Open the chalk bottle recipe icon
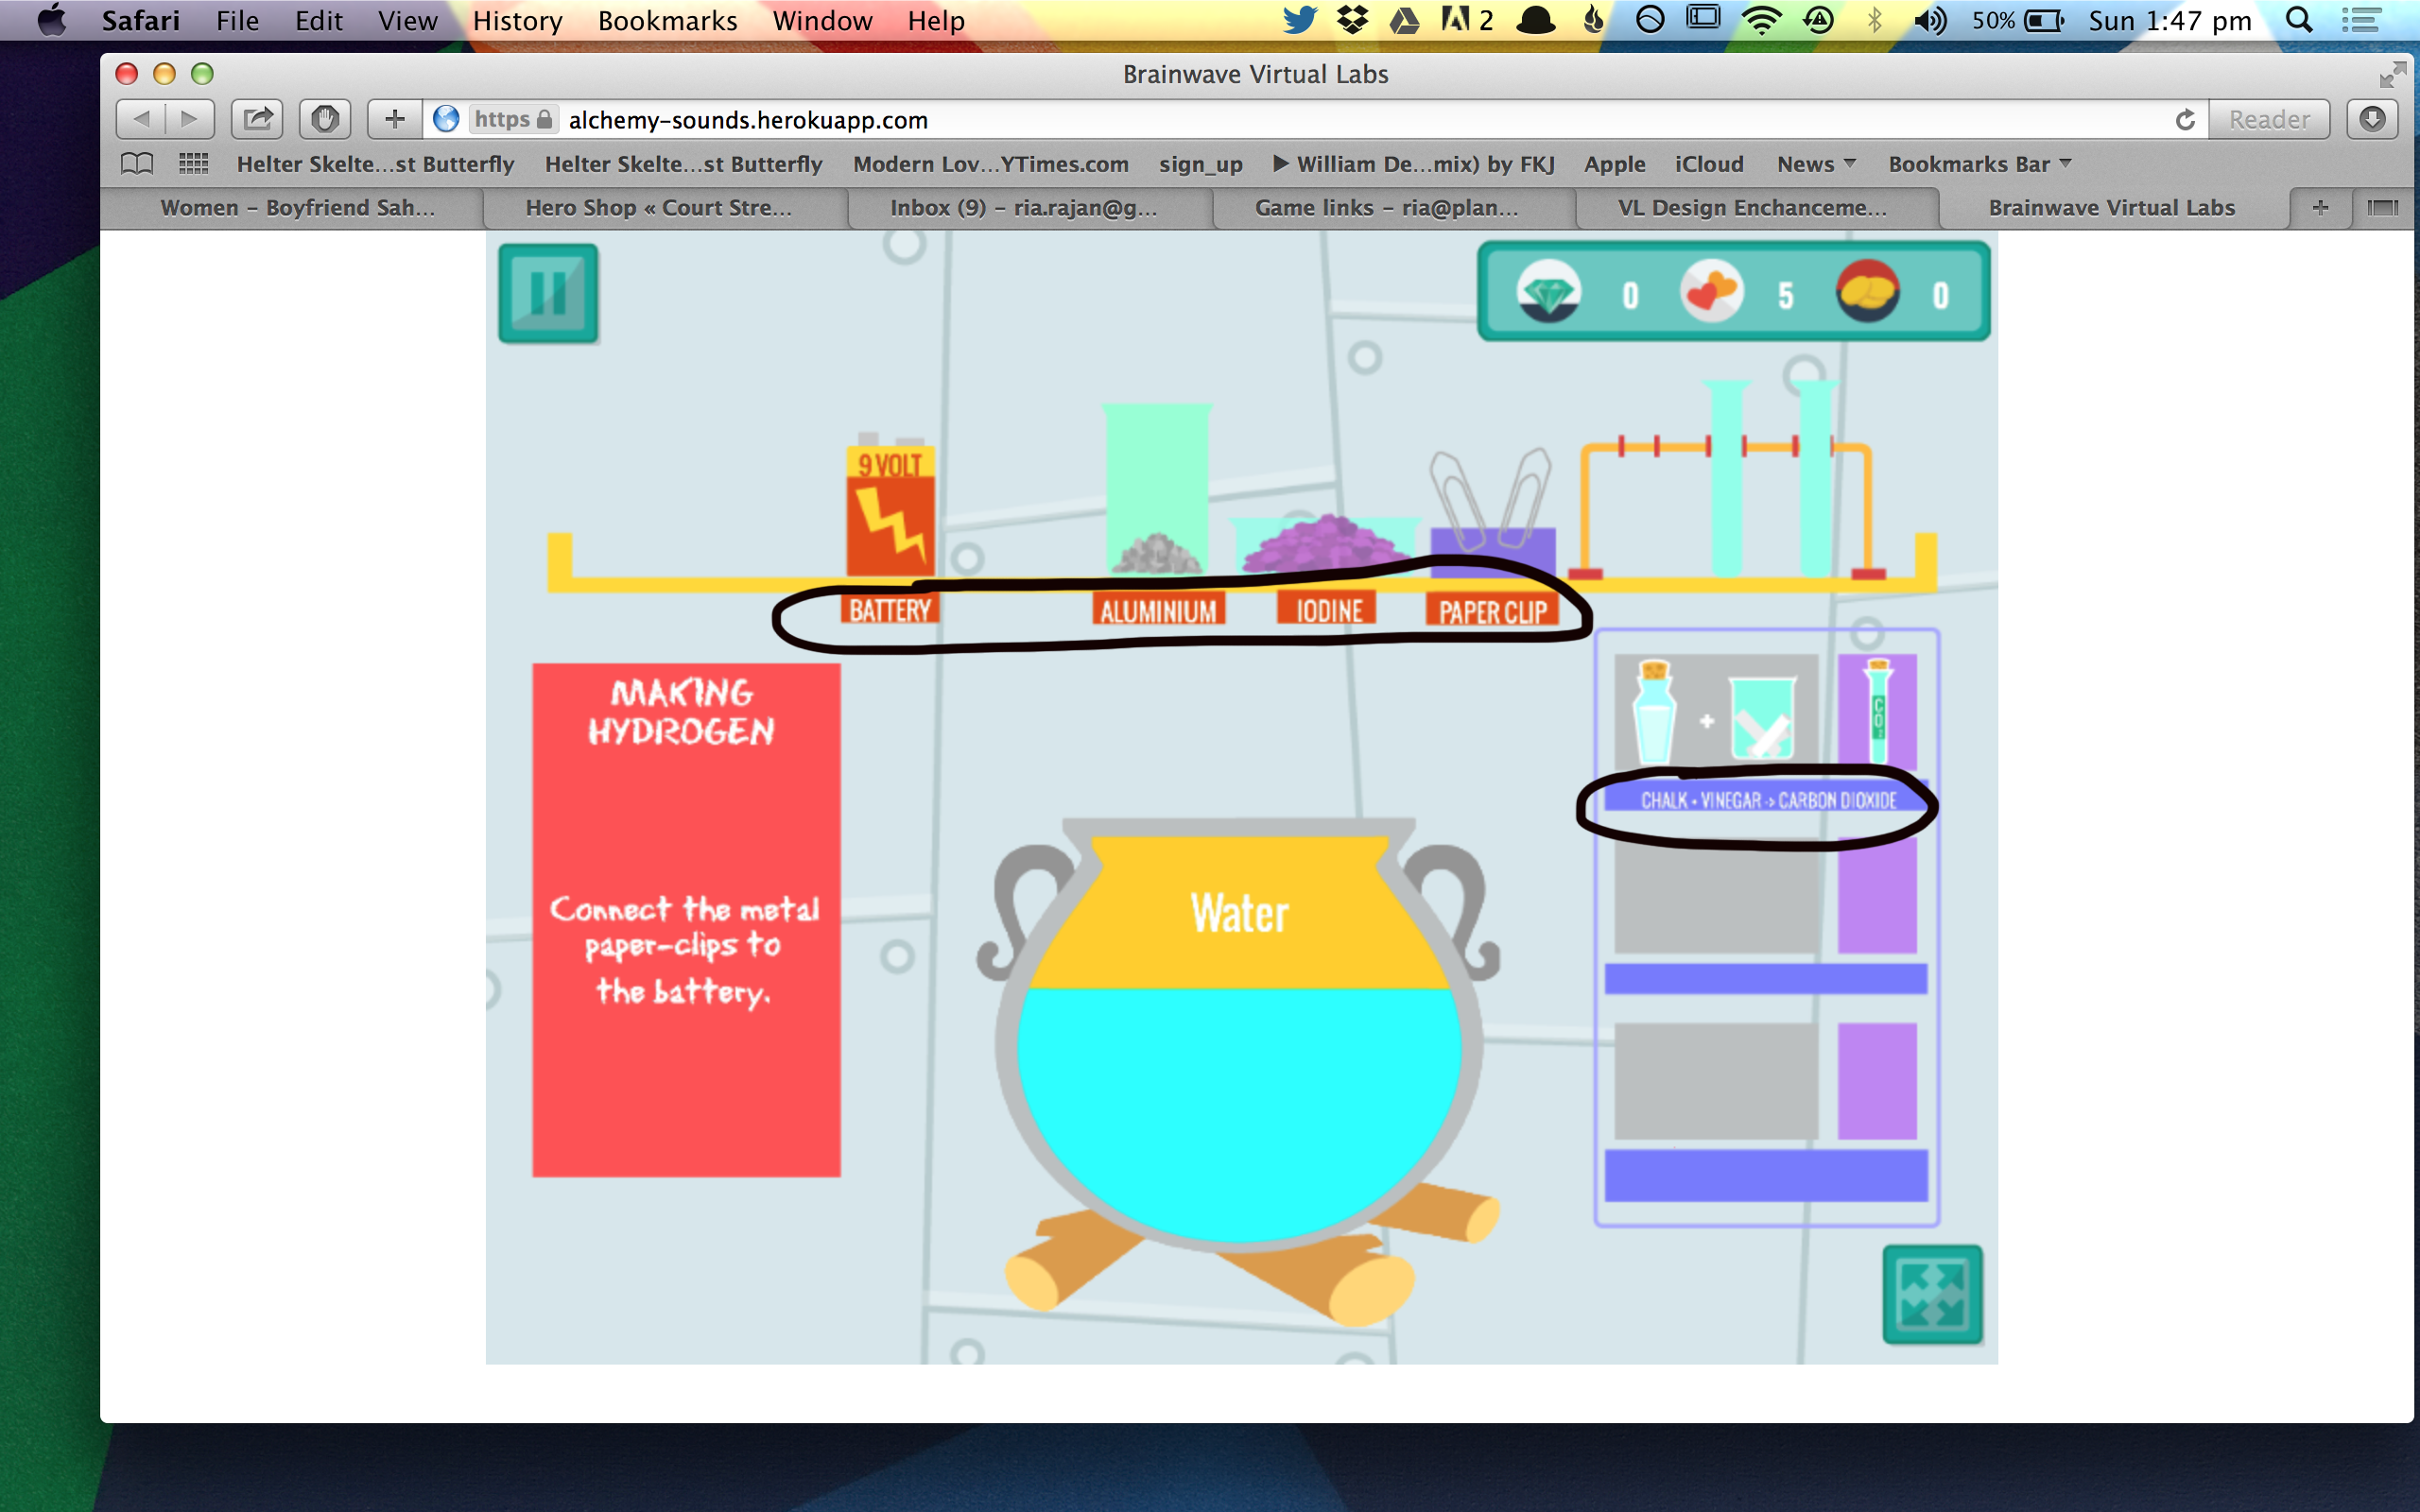Screen dimensions: 2420x1512 (1654, 711)
